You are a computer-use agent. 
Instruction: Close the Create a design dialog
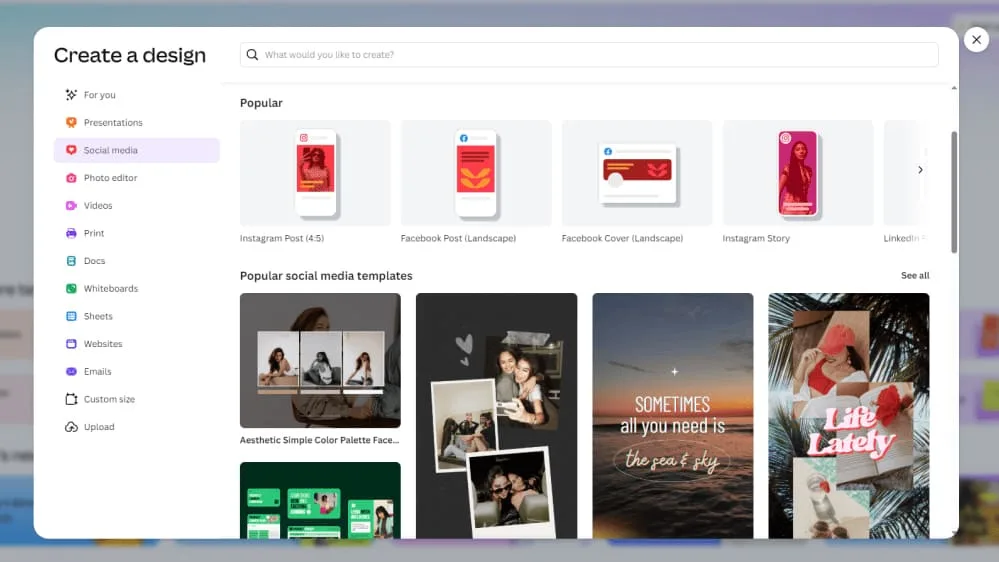[x=976, y=40]
